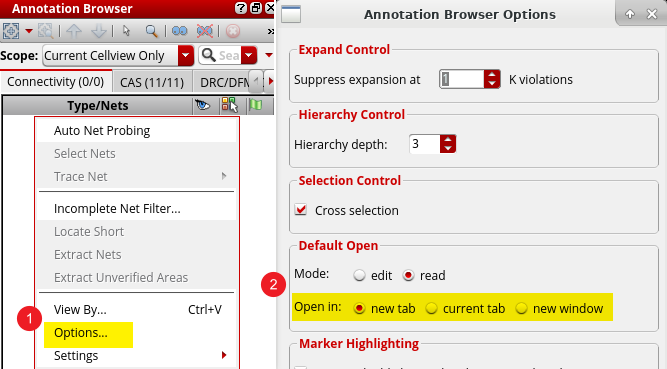Toggle the eye visibility column header

202,105
